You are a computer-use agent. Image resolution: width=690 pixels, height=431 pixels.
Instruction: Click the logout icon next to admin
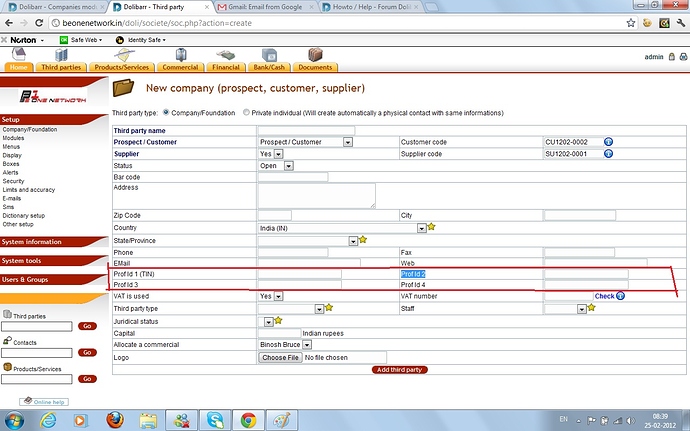click(671, 57)
